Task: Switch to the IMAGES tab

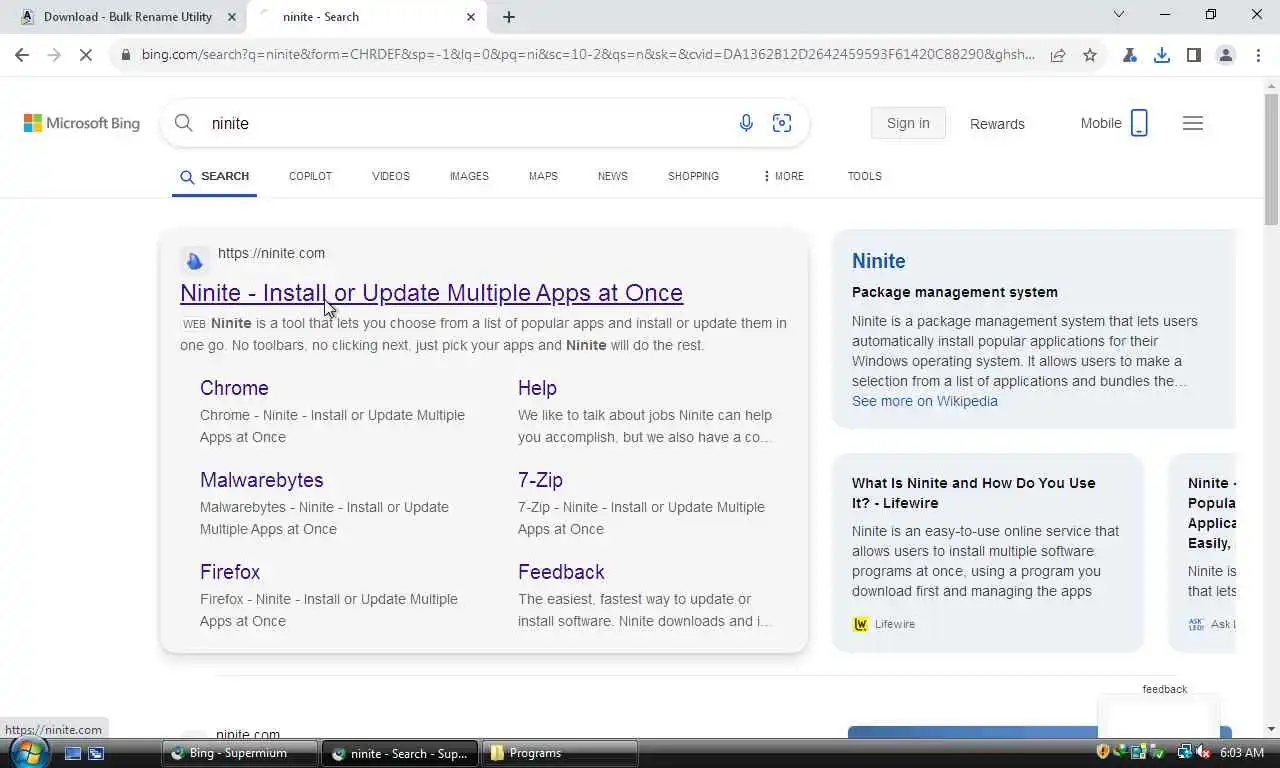Action: (x=469, y=176)
